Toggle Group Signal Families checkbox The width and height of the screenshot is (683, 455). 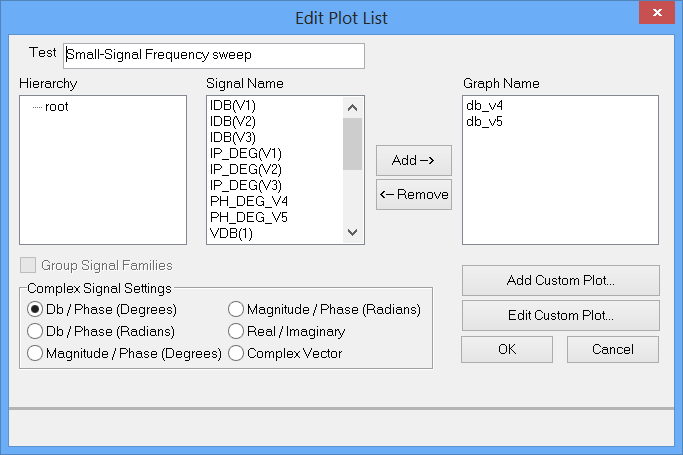click(x=27, y=266)
